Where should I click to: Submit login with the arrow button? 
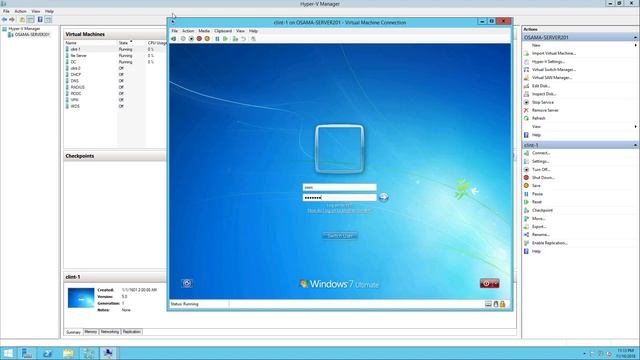pos(383,198)
